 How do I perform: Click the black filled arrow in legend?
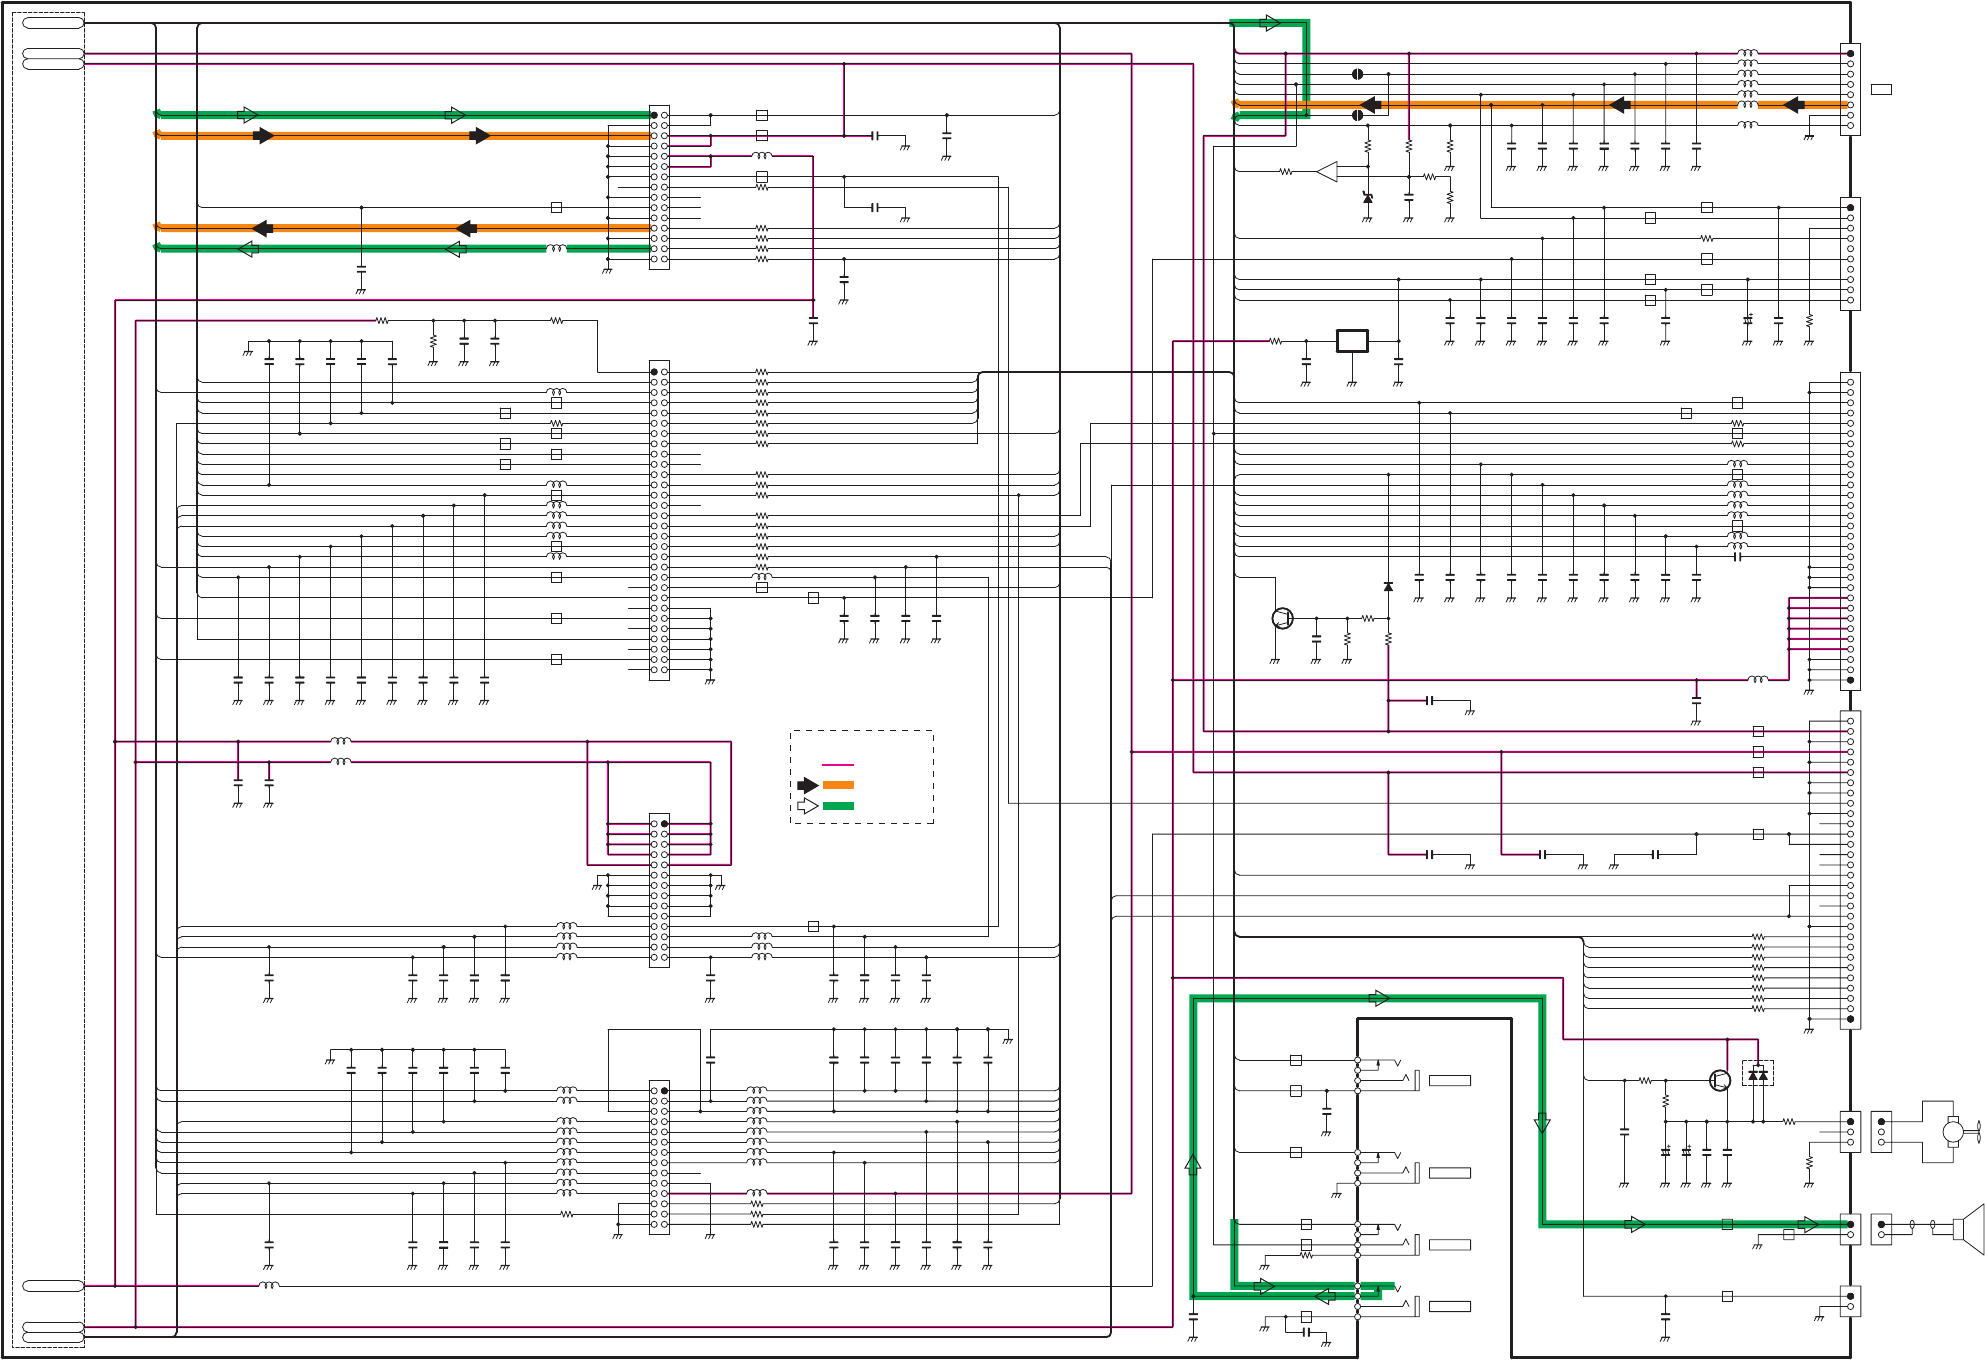click(x=808, y=786)
